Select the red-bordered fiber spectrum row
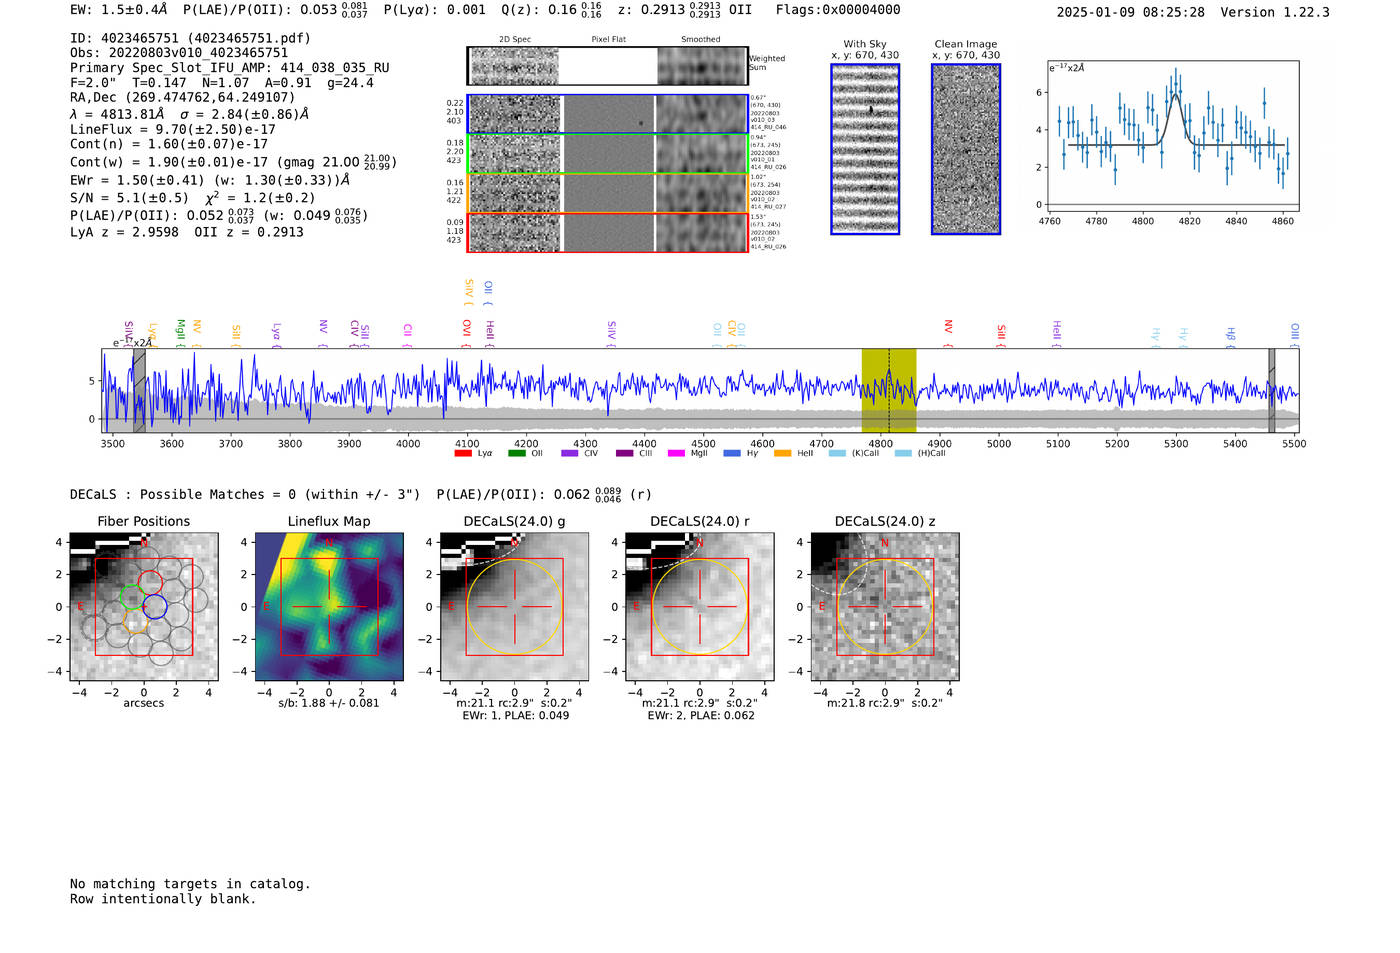This screenshot has height=953, width=1400. tap(607, 232)
